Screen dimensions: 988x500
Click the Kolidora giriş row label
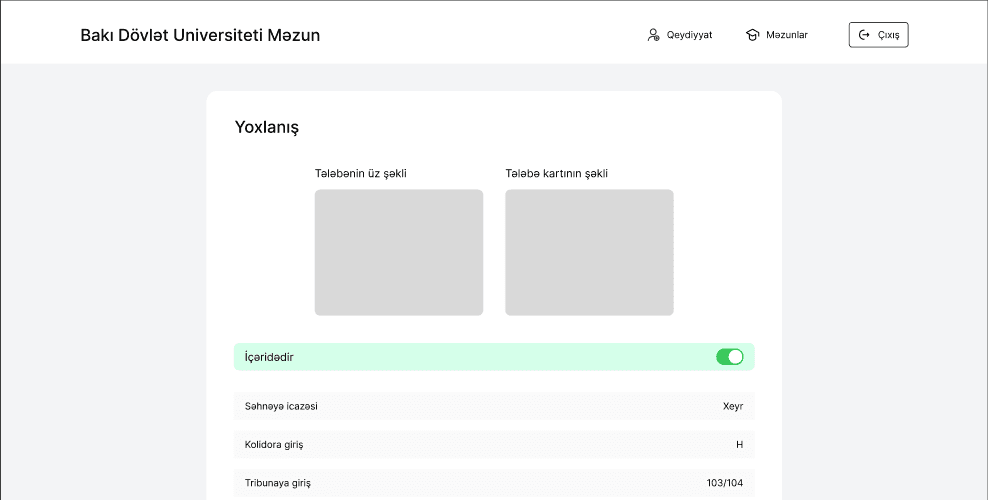pos(273,444)
